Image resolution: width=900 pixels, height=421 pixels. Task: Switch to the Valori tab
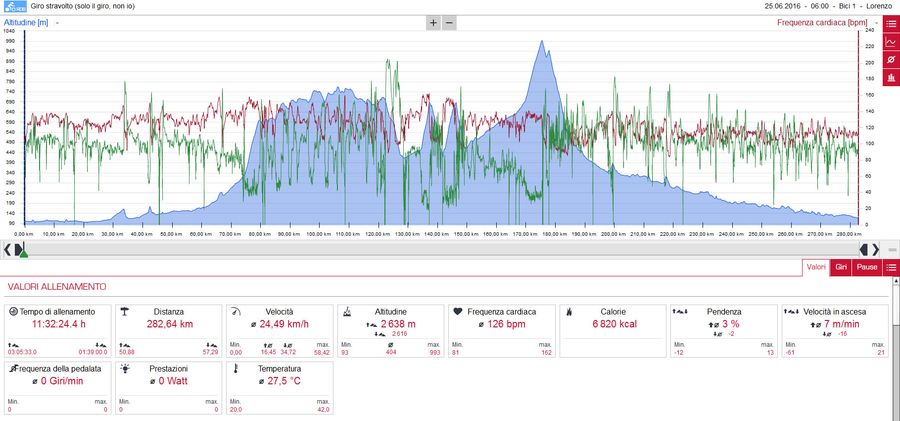816,267
